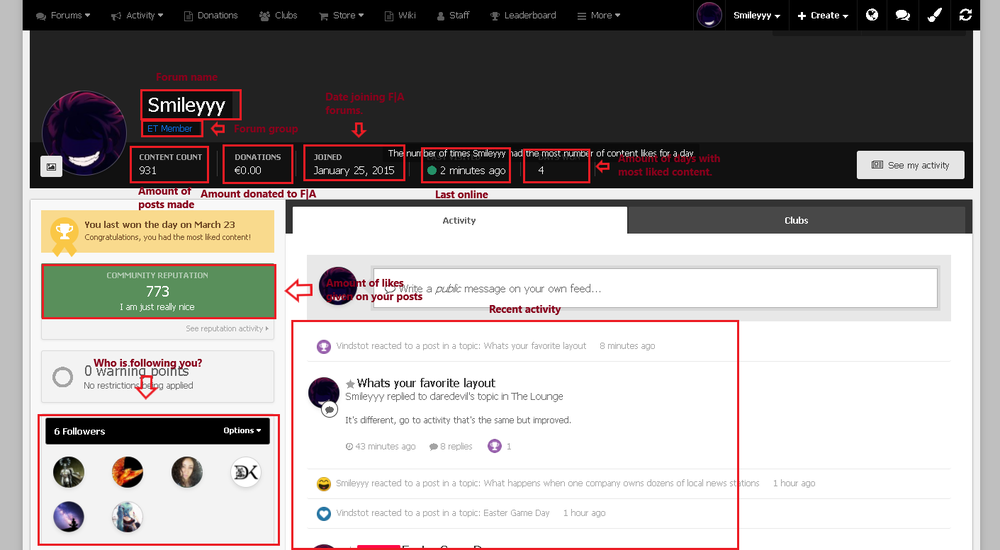Click the Community Reputation 773 box
This screenshot has height=550, width=1000.
pos(158,292)
